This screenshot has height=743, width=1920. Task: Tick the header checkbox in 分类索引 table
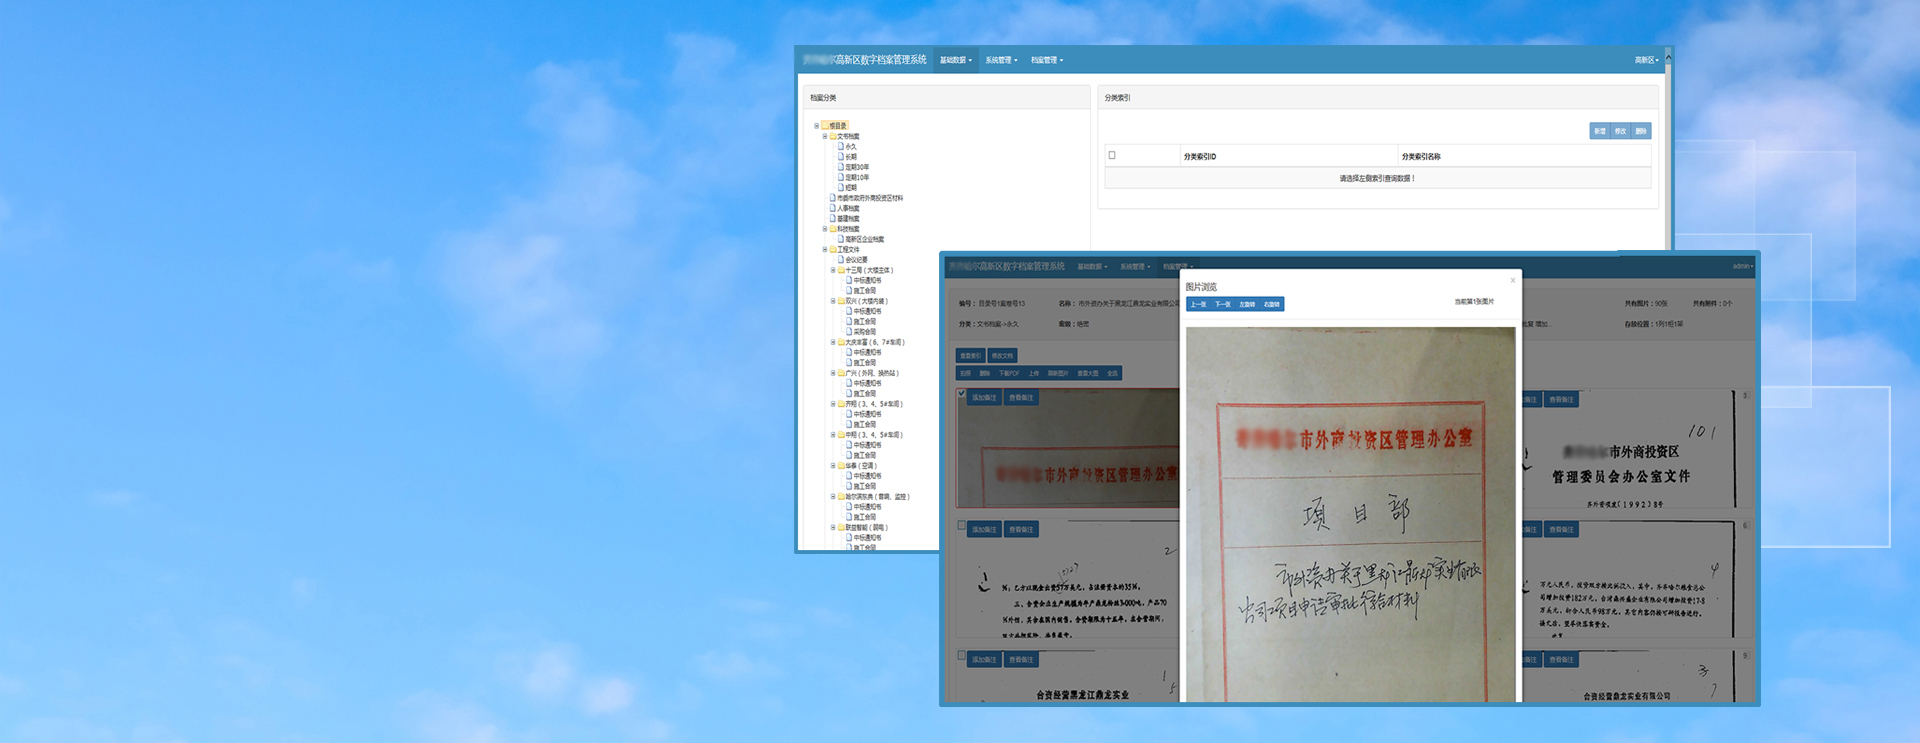click(x=1112, y=155)
